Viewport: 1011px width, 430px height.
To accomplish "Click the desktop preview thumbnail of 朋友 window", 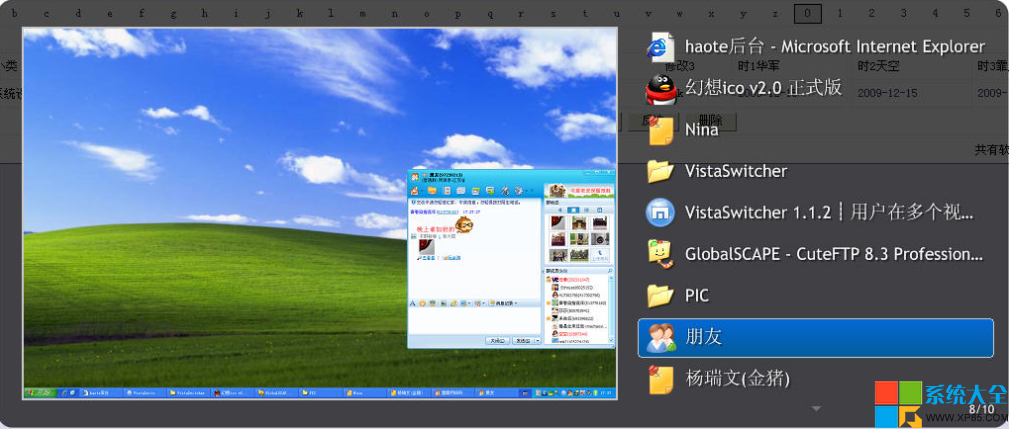I will [320, 213].
